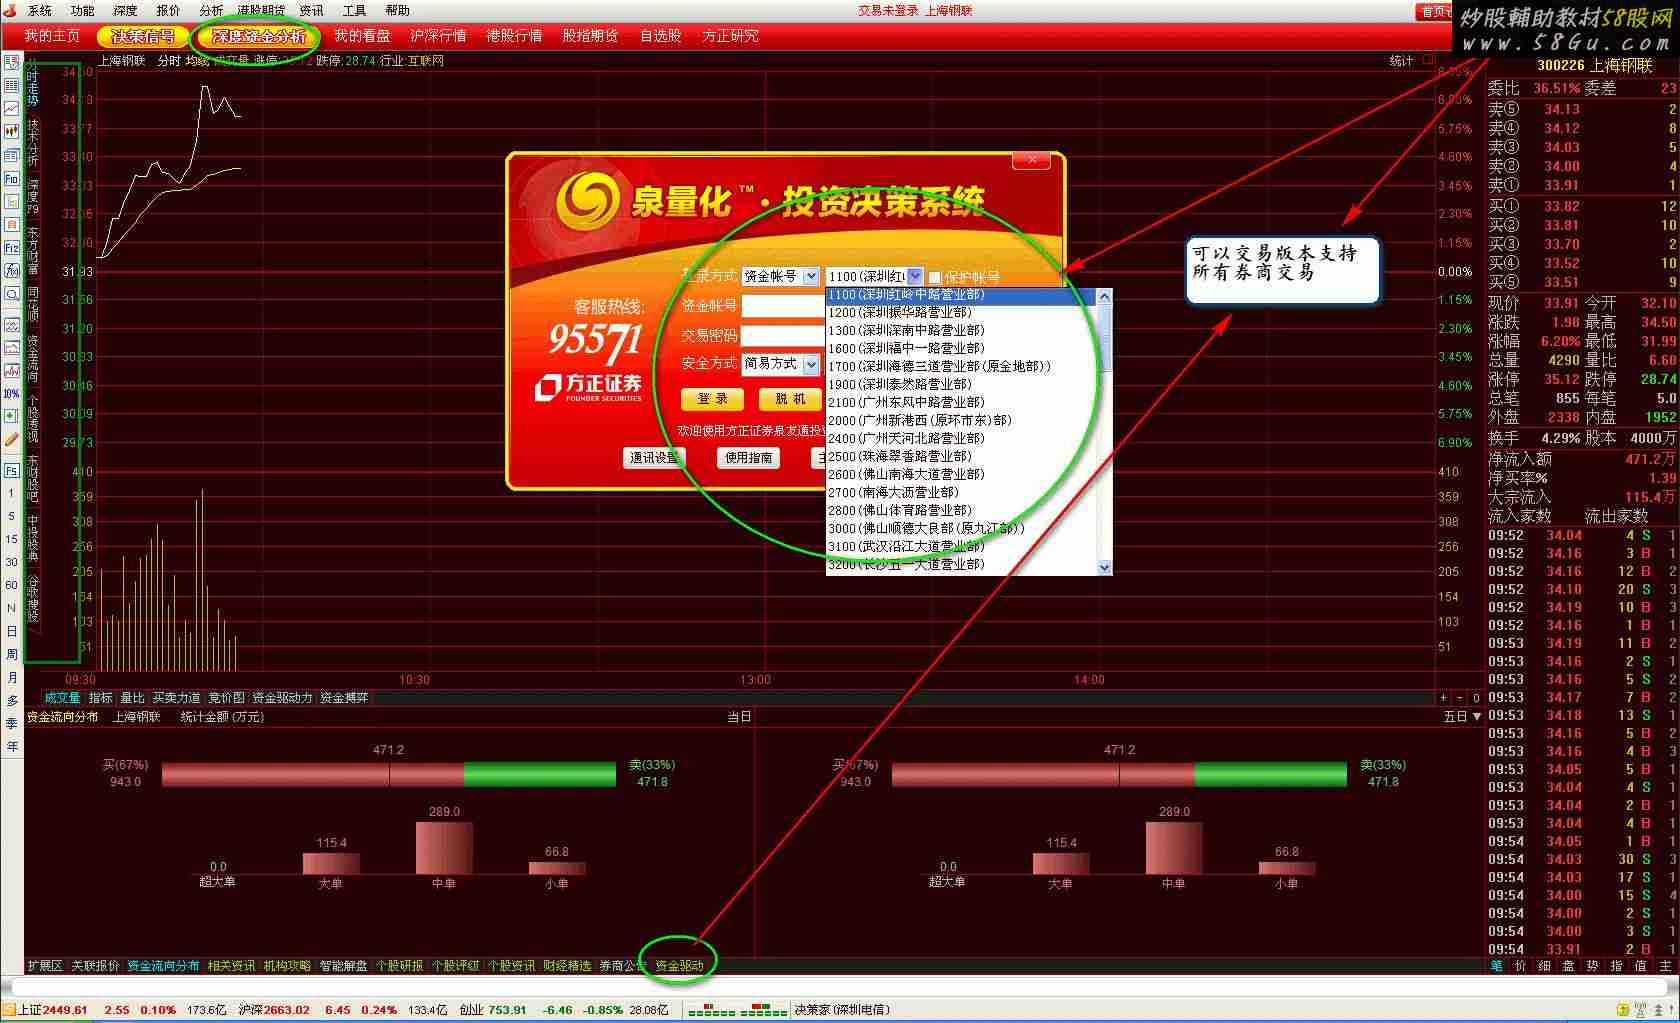This screenshot has width=1680, height=1023.
Task: Open the 机构攻略 bottom tab
Action: click(287, 966)
